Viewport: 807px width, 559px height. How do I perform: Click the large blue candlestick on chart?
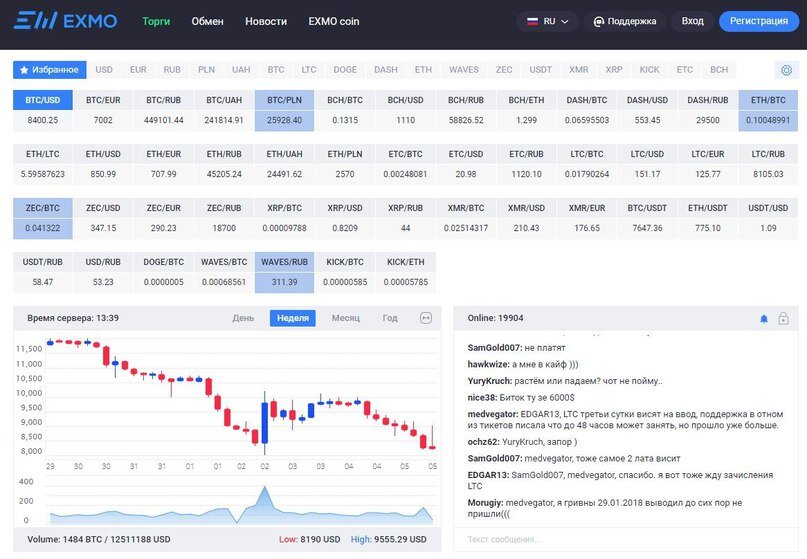[265, 423]
